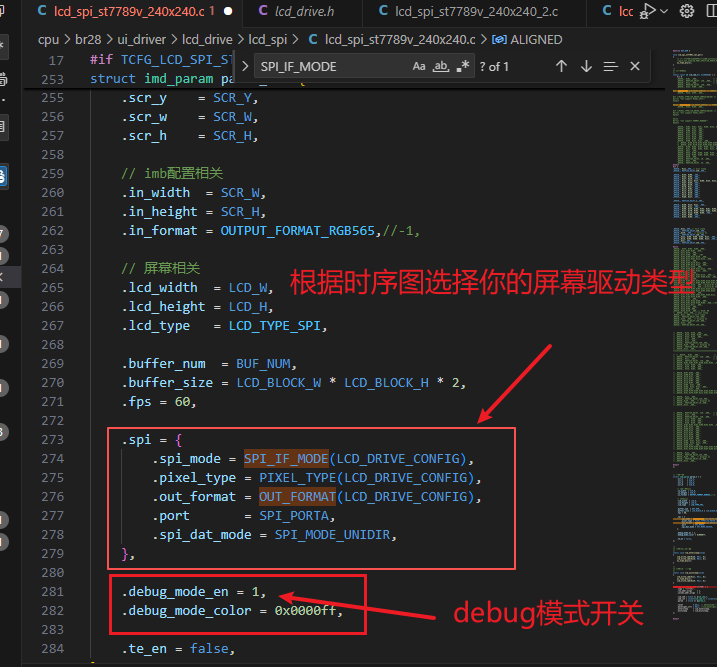Toggle Find in Selection in the find widget
The height and width of the screenshot is (667, 717).
610,67
